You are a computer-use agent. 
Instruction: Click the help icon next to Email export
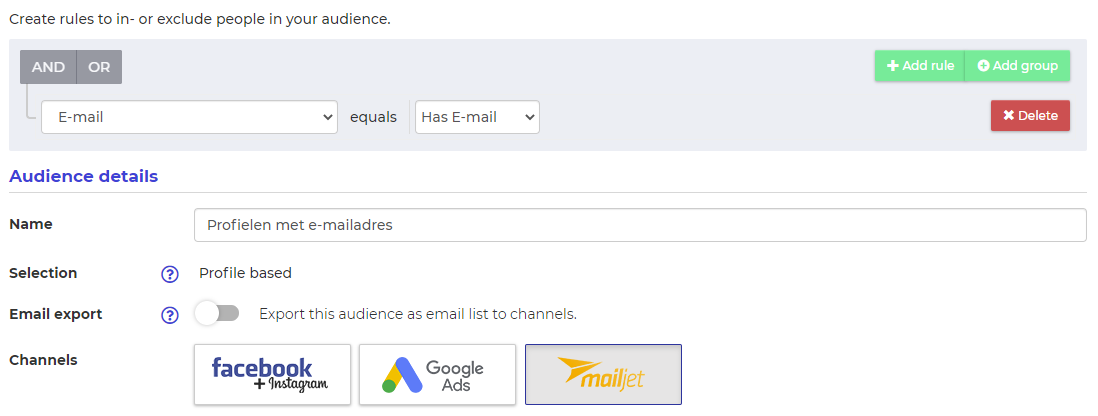point(170,315)
